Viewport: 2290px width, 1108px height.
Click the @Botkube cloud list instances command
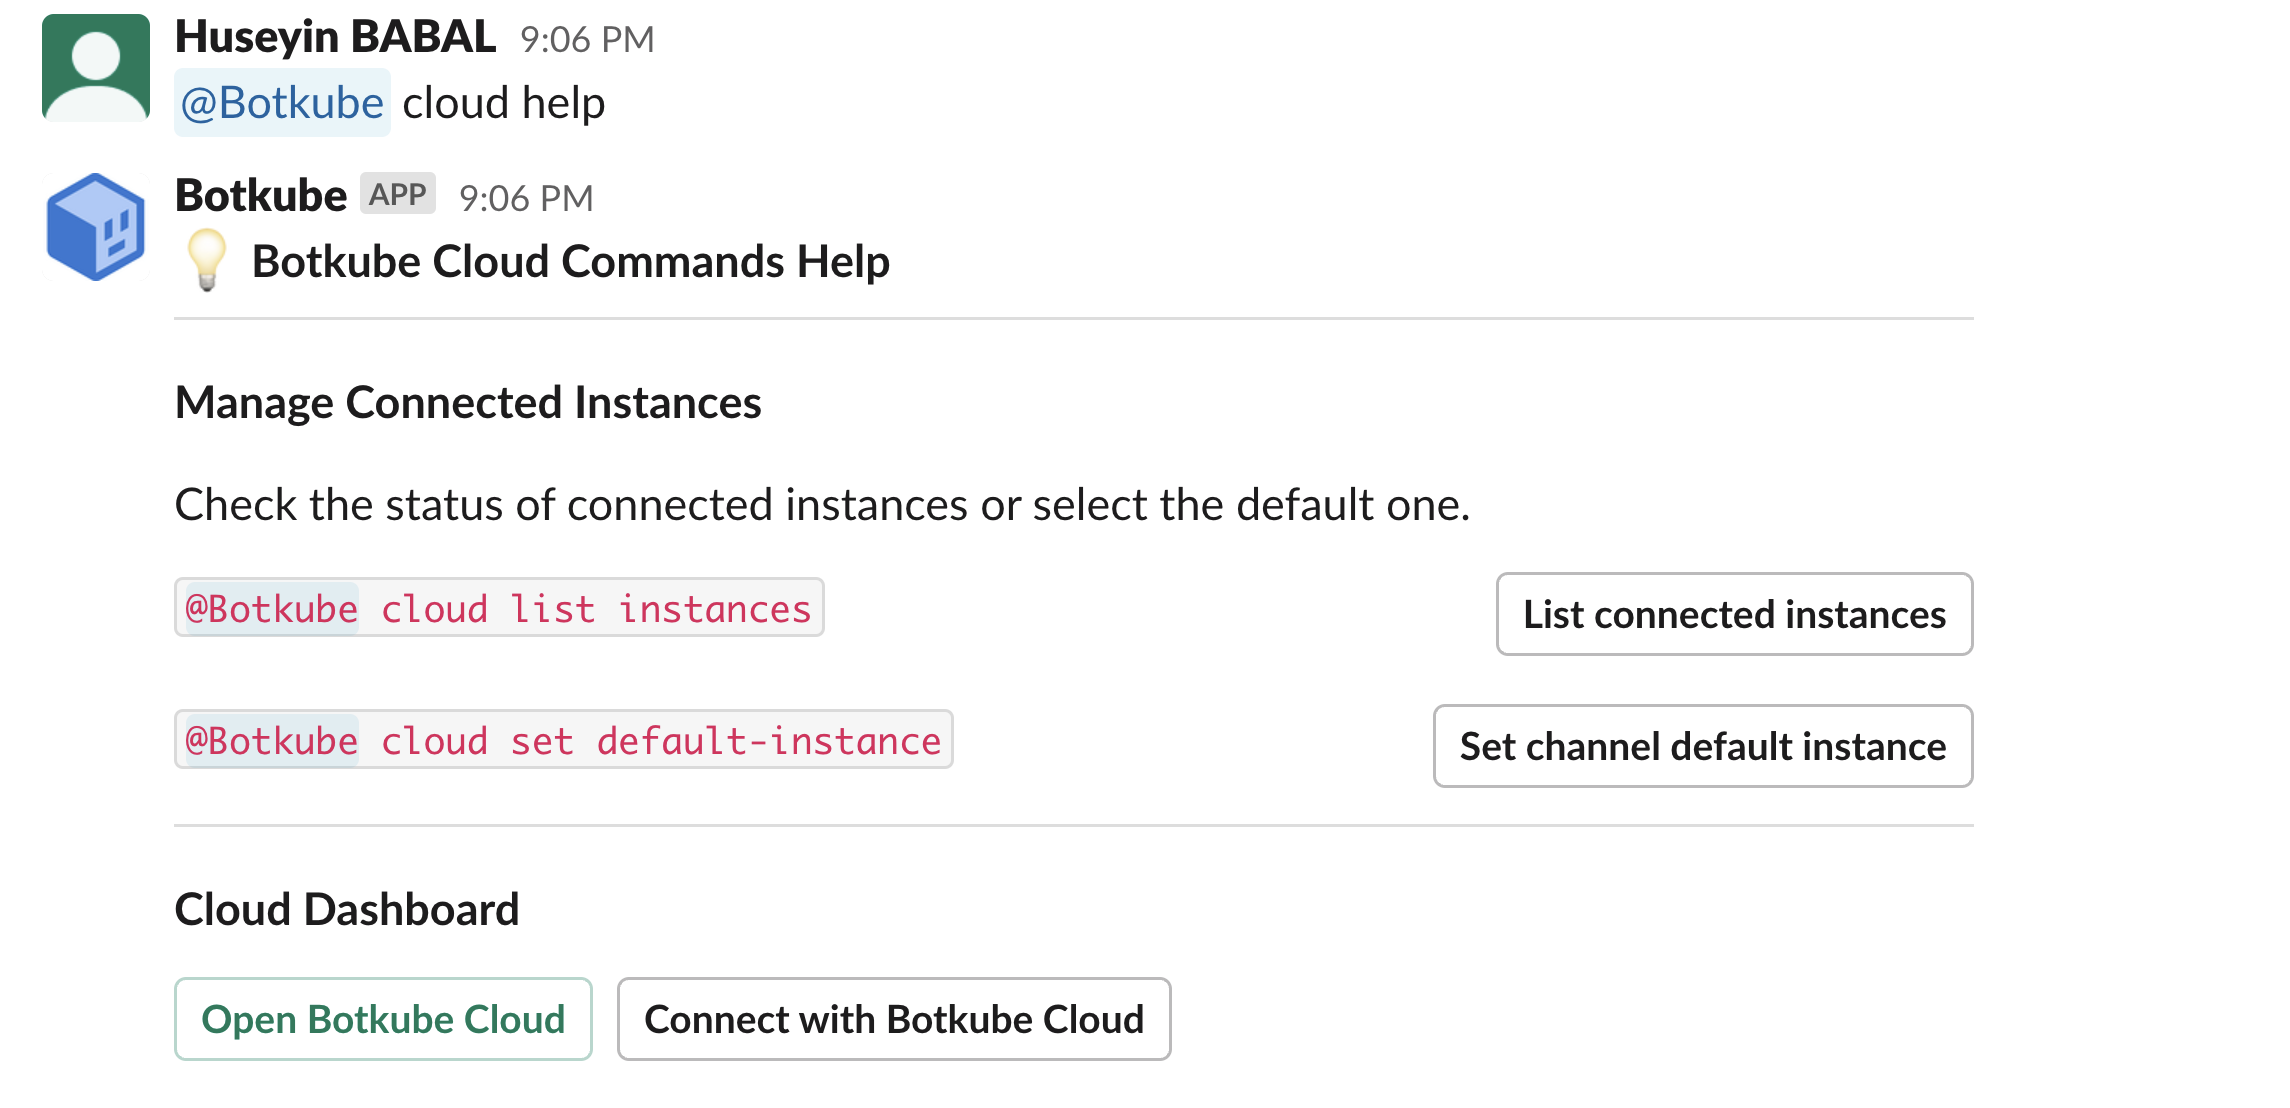coord(501,610)
